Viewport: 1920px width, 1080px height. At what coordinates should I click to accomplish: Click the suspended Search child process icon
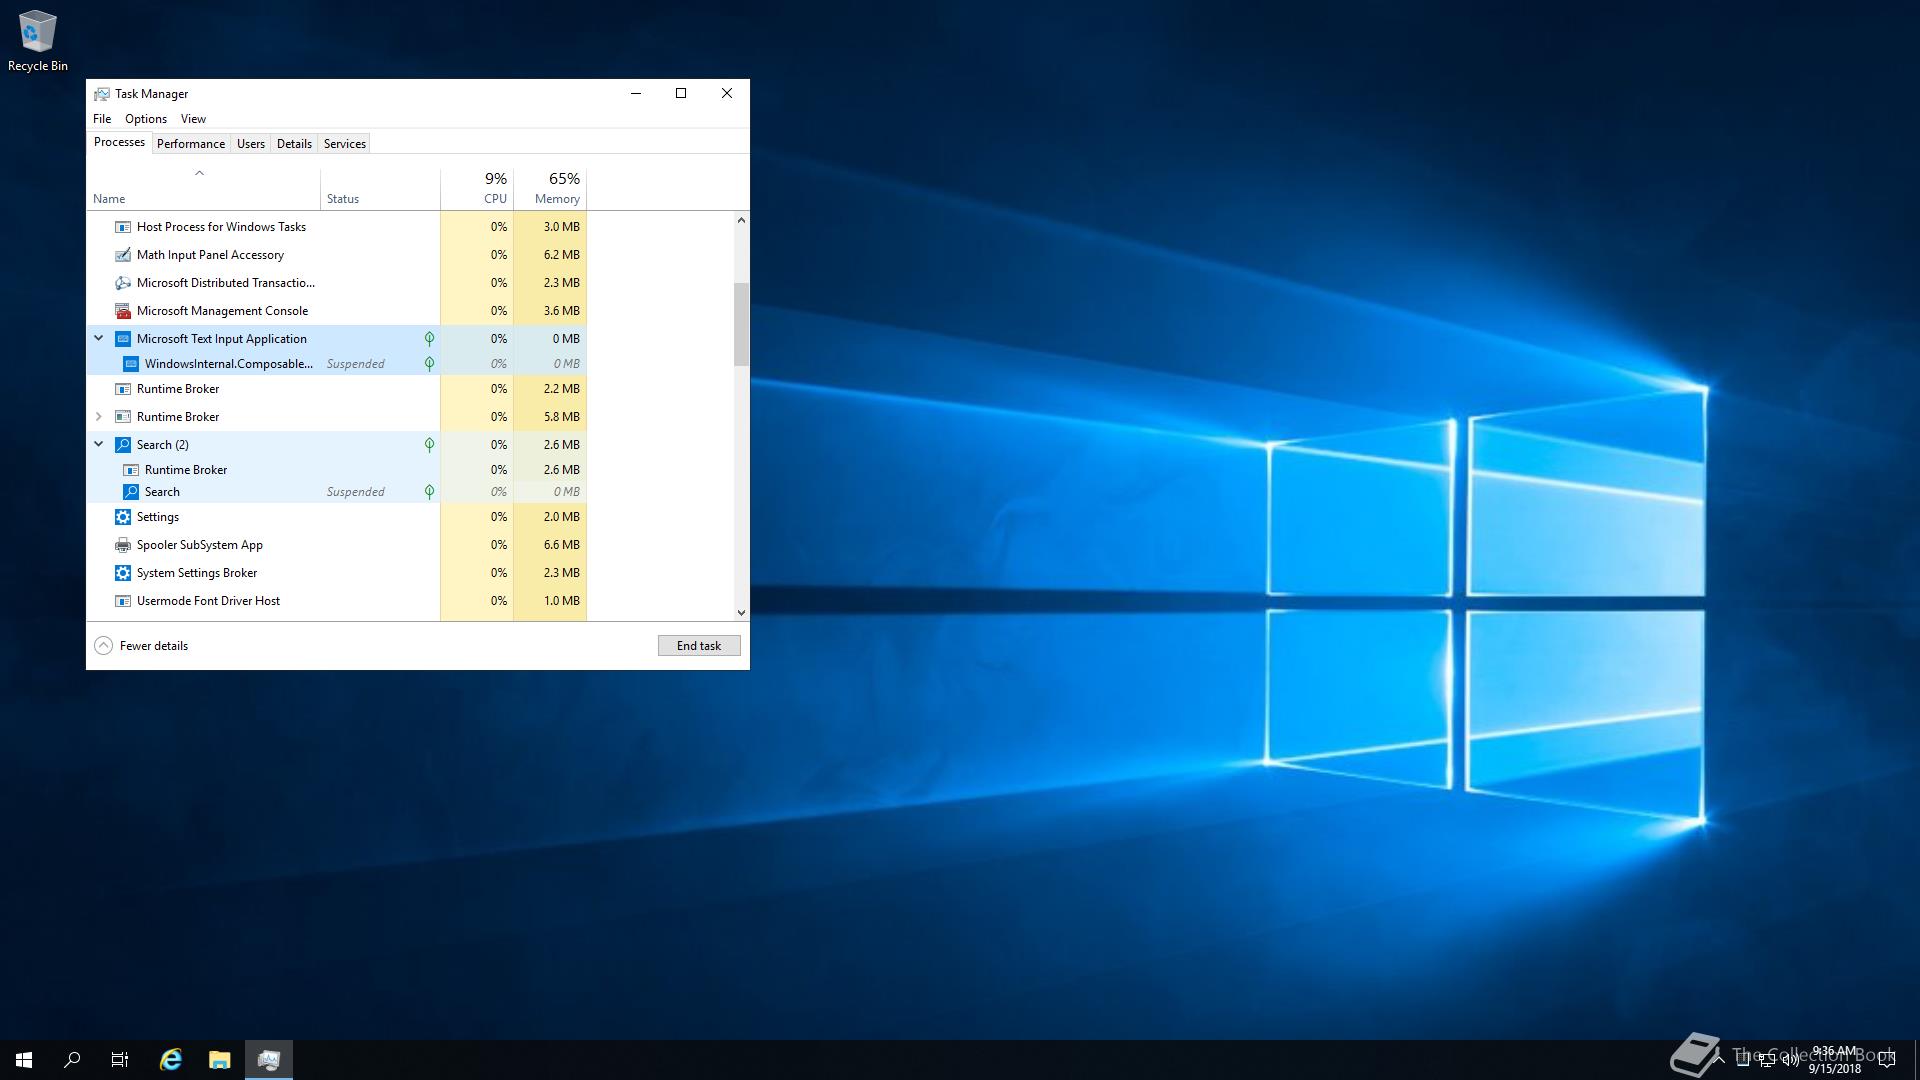(x=131, y=492)
